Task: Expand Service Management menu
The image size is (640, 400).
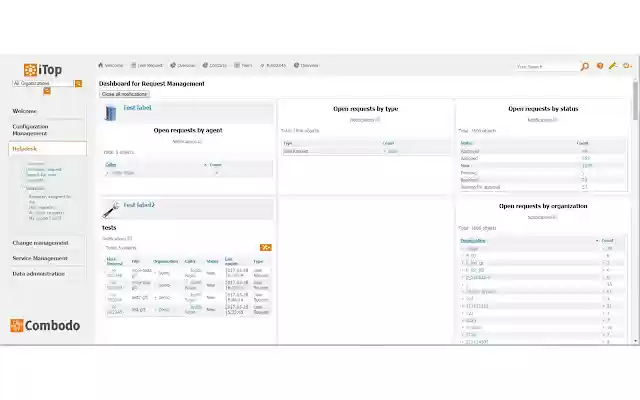Action: 40,258
